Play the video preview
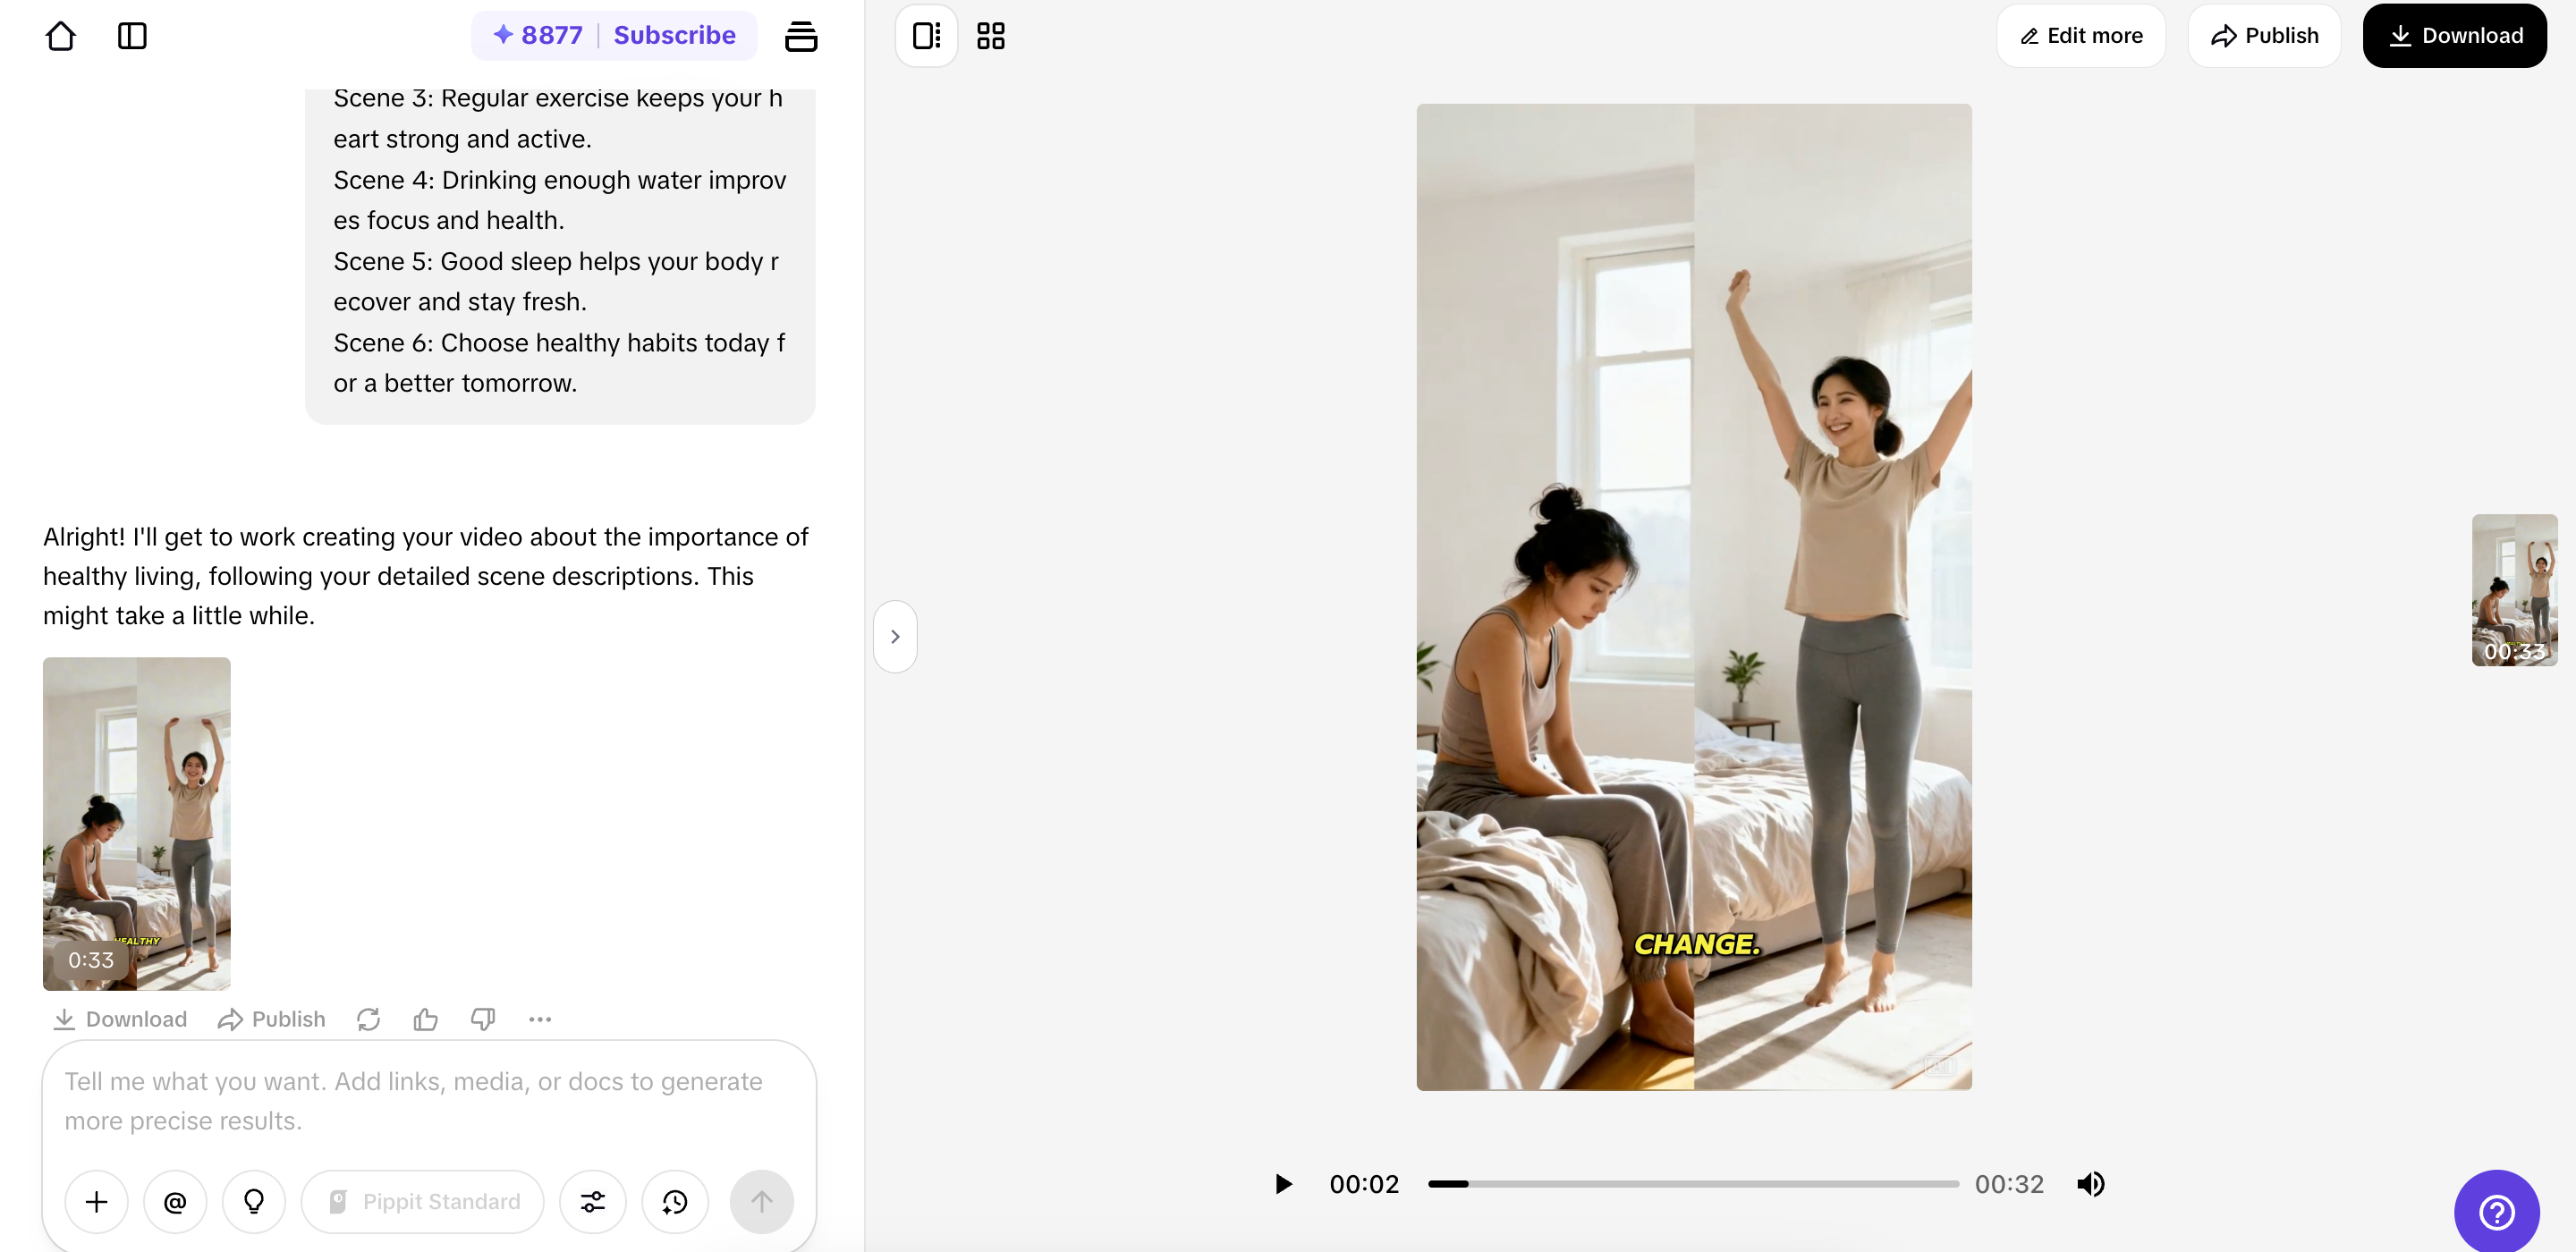 [1283, 1184]
